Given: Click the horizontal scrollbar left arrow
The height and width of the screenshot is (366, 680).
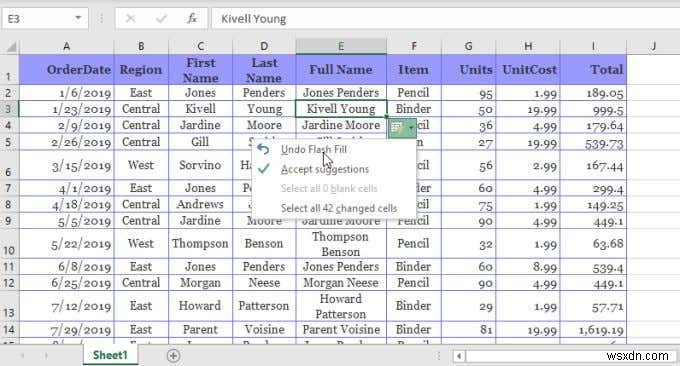Looking at the screenshot, I should point(459,356).
